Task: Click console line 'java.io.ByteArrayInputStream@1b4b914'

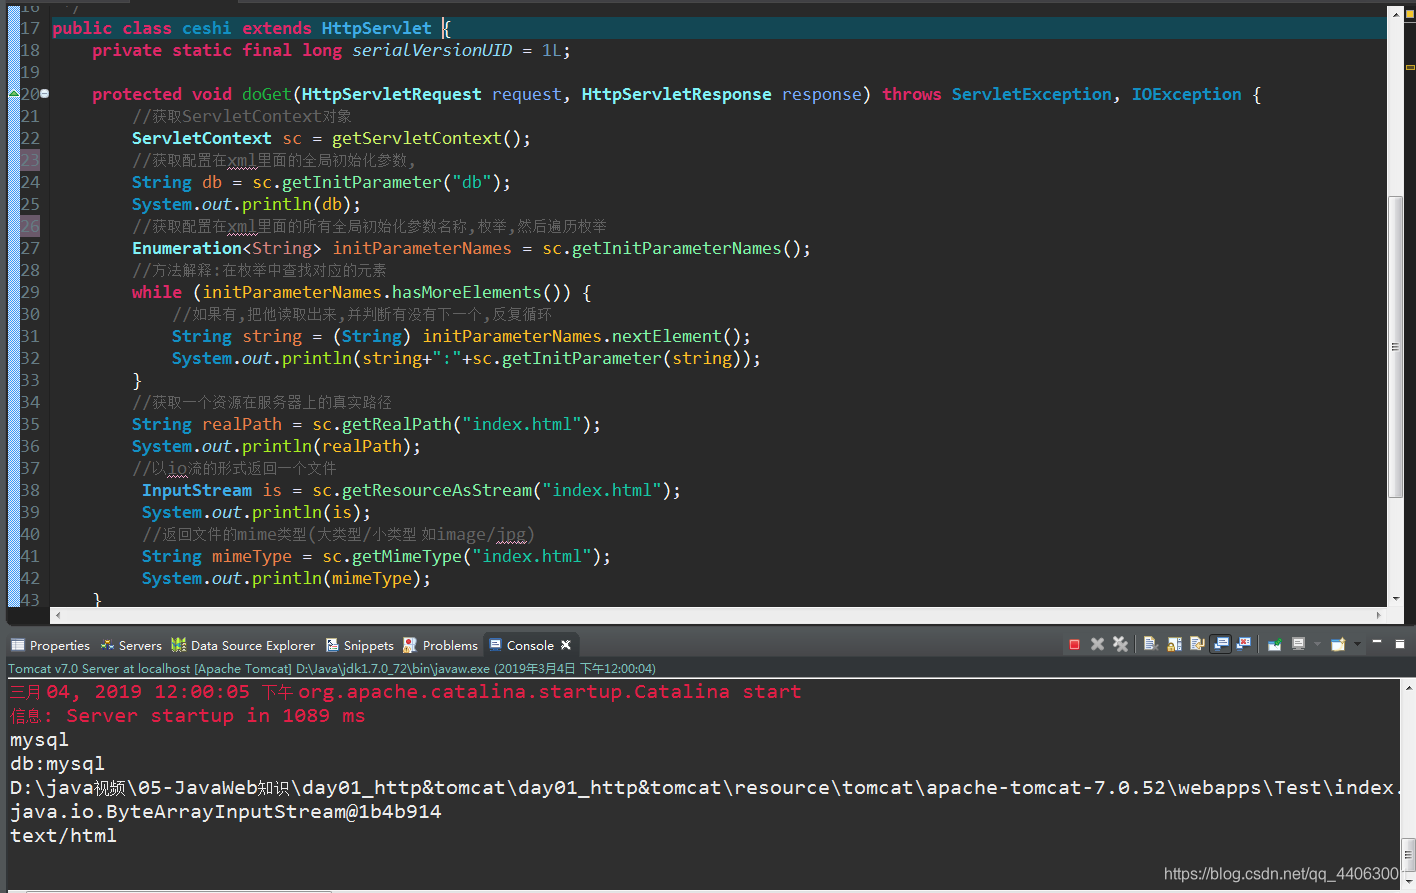Action: [x=226, y=811]
